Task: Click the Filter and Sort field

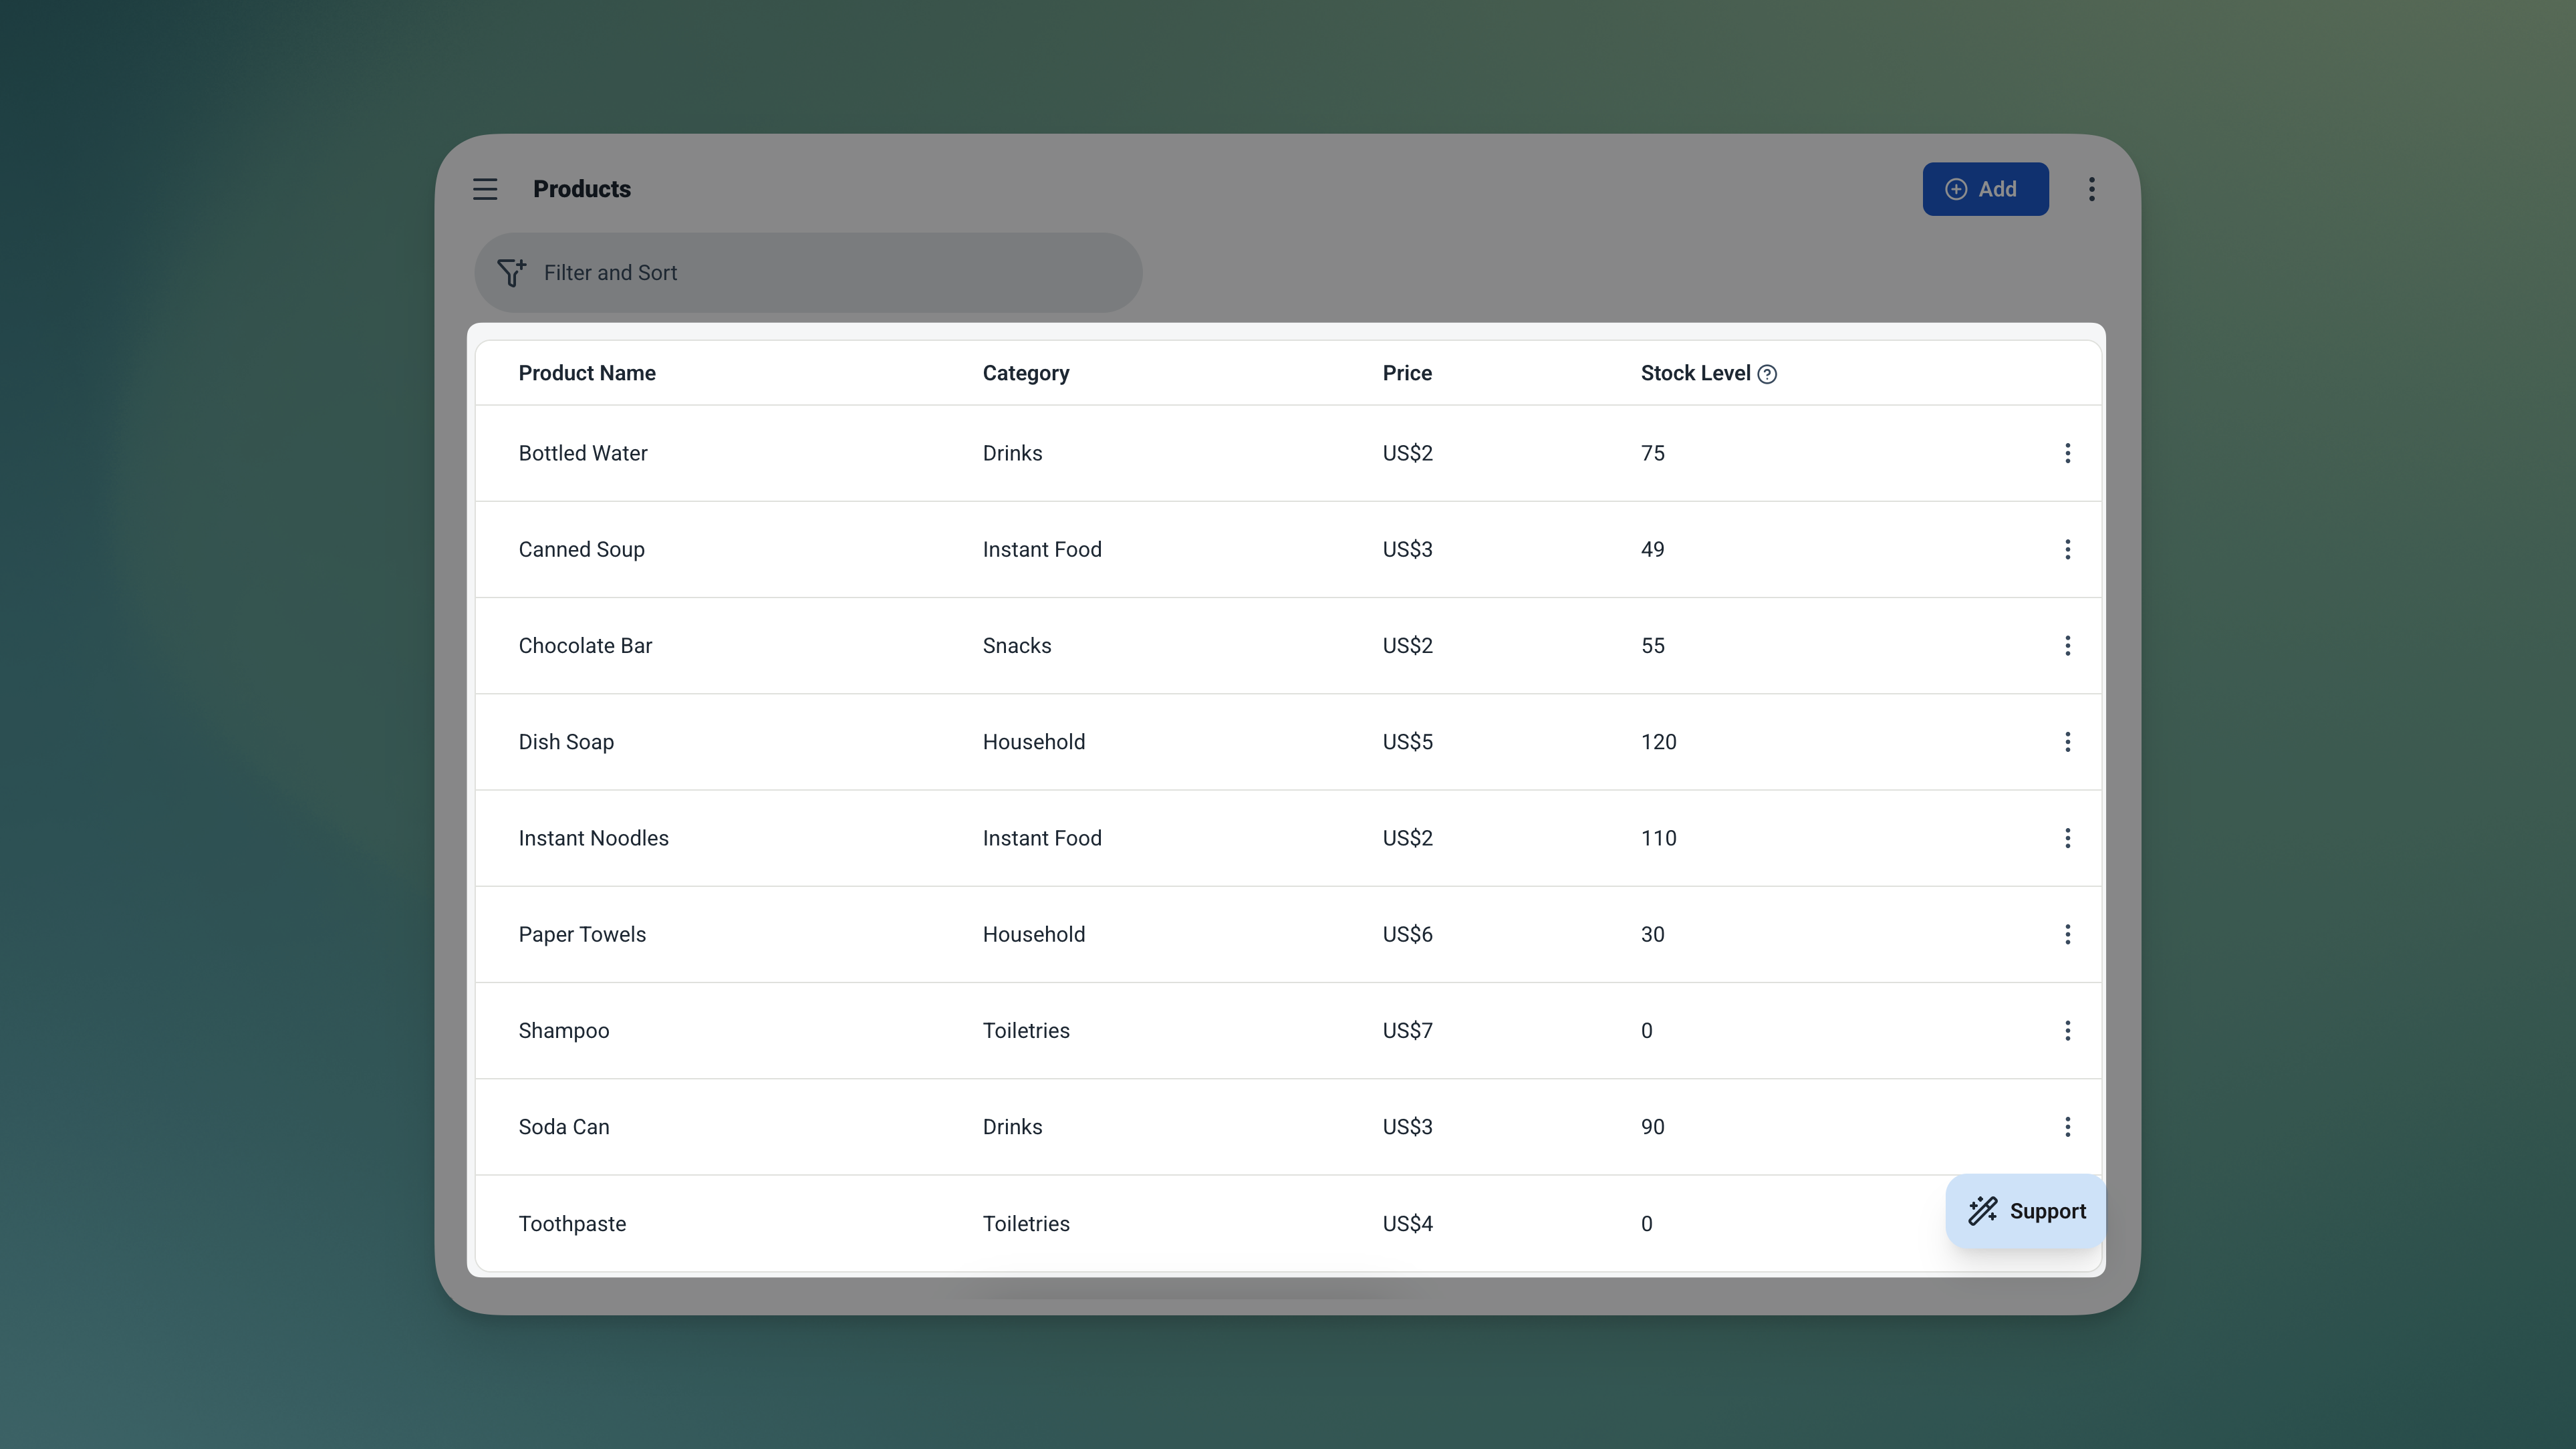Action: [808, 273]
